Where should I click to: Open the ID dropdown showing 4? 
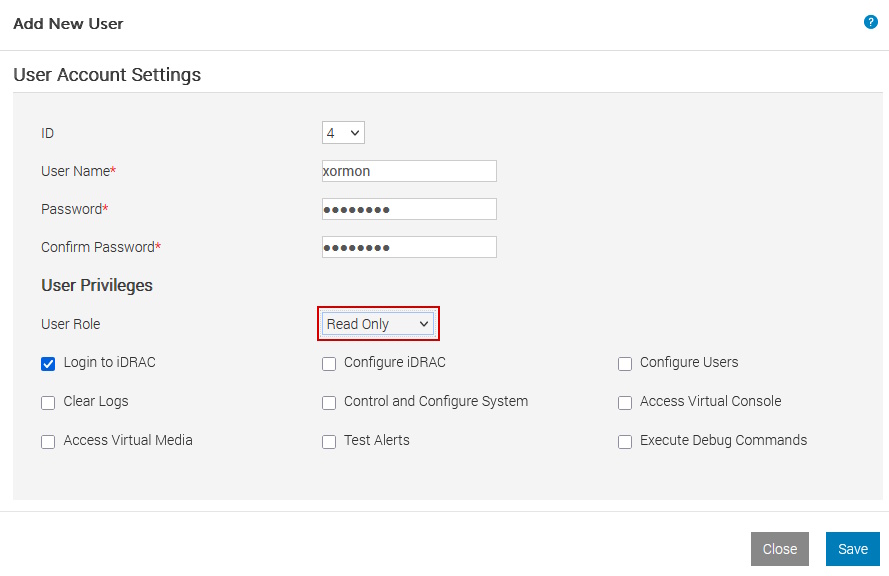[x=343, y=133]
